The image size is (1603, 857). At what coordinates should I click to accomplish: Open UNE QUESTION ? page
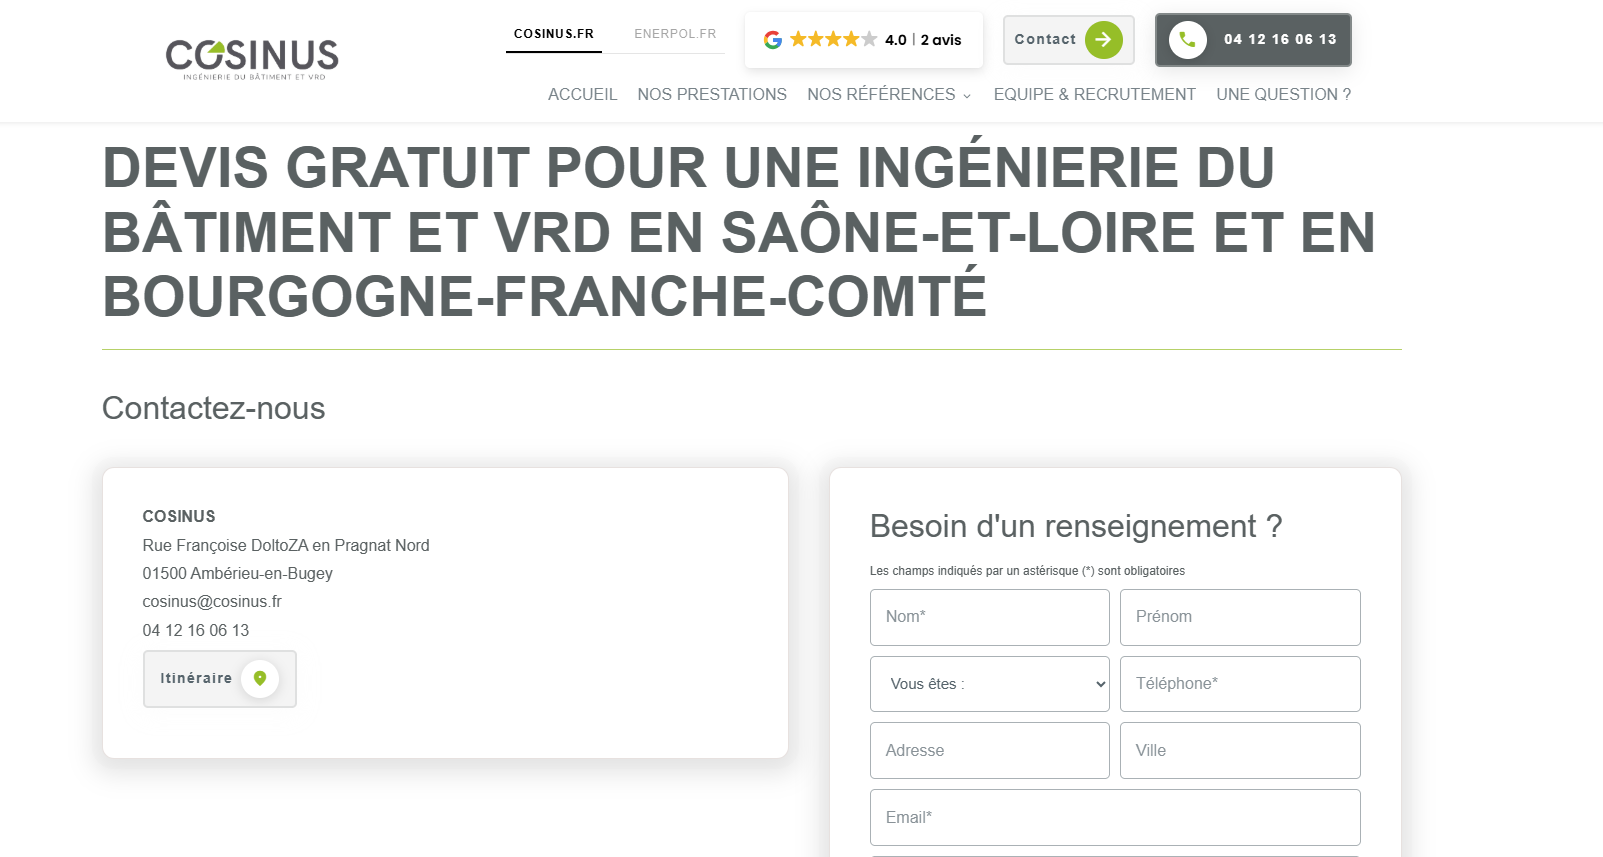point(1284,94)
